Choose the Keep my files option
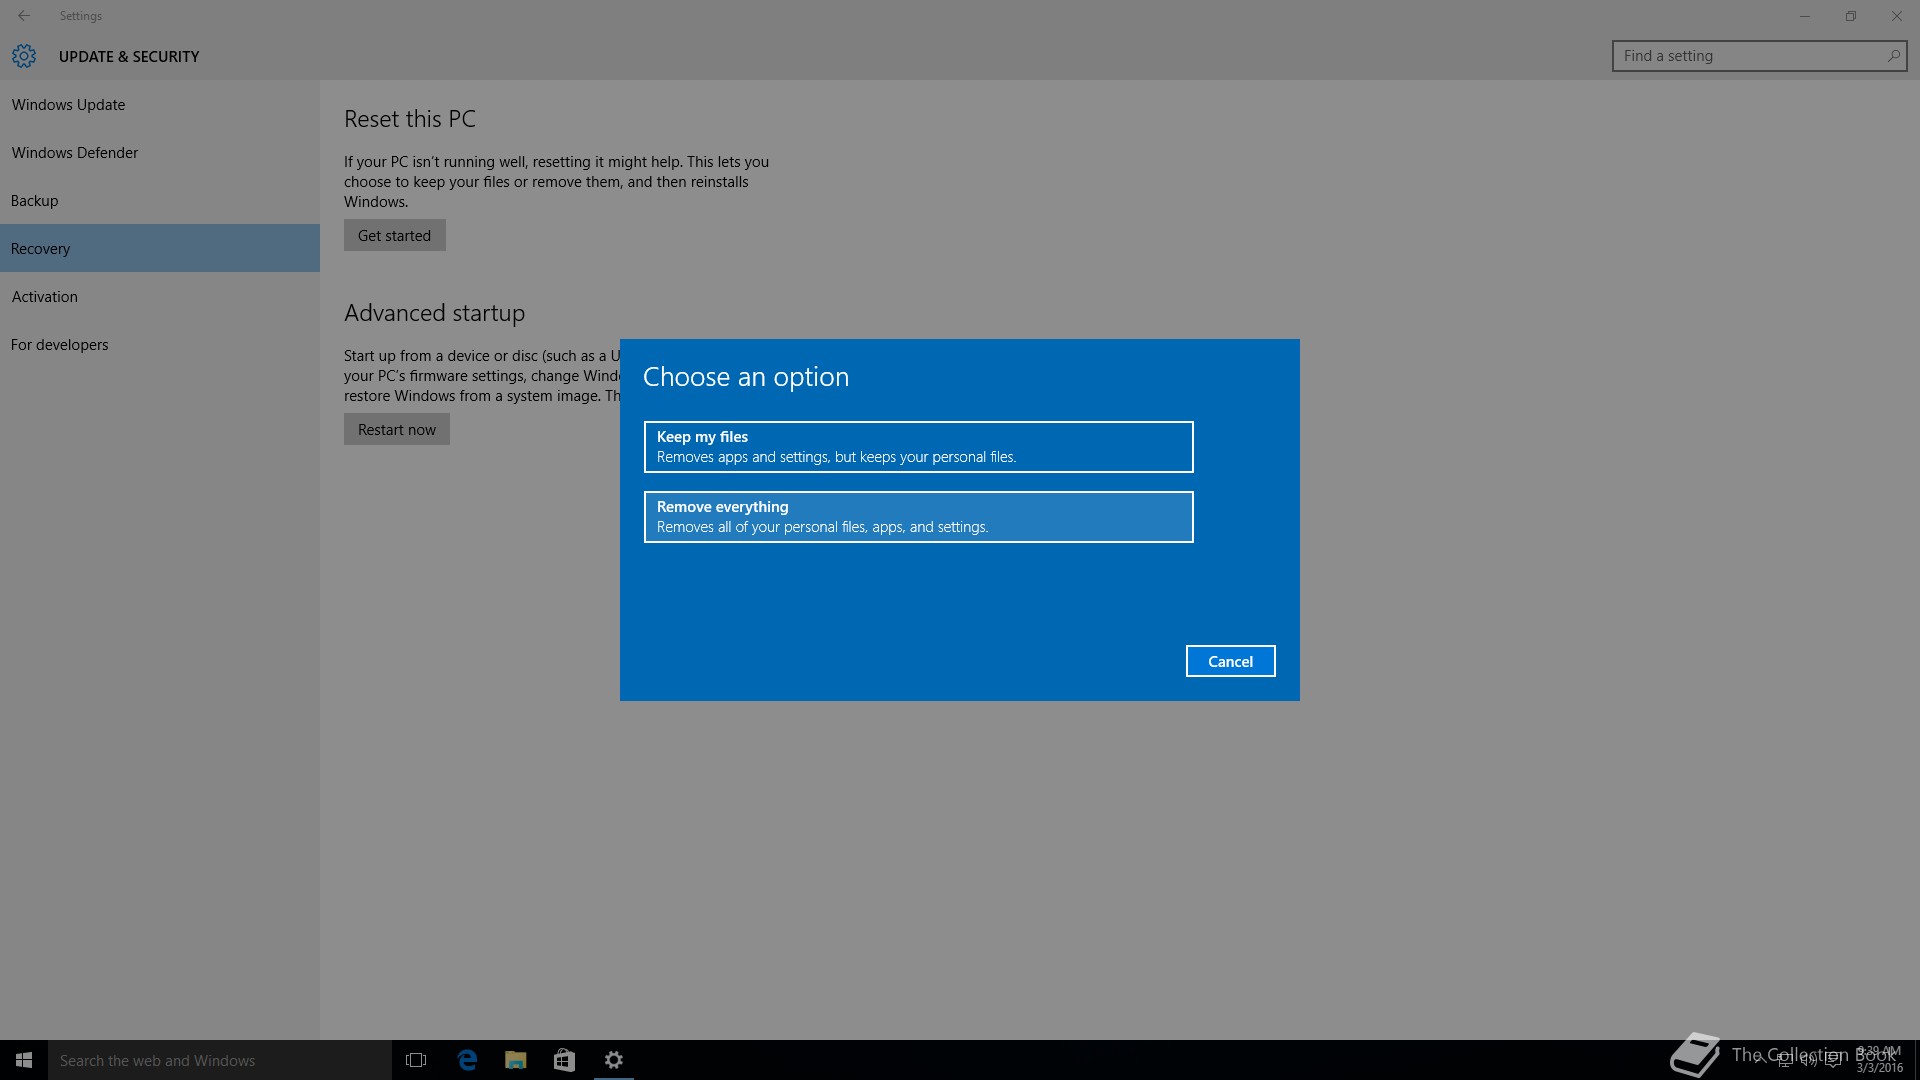1920x1080 pixels. (918, 447)
